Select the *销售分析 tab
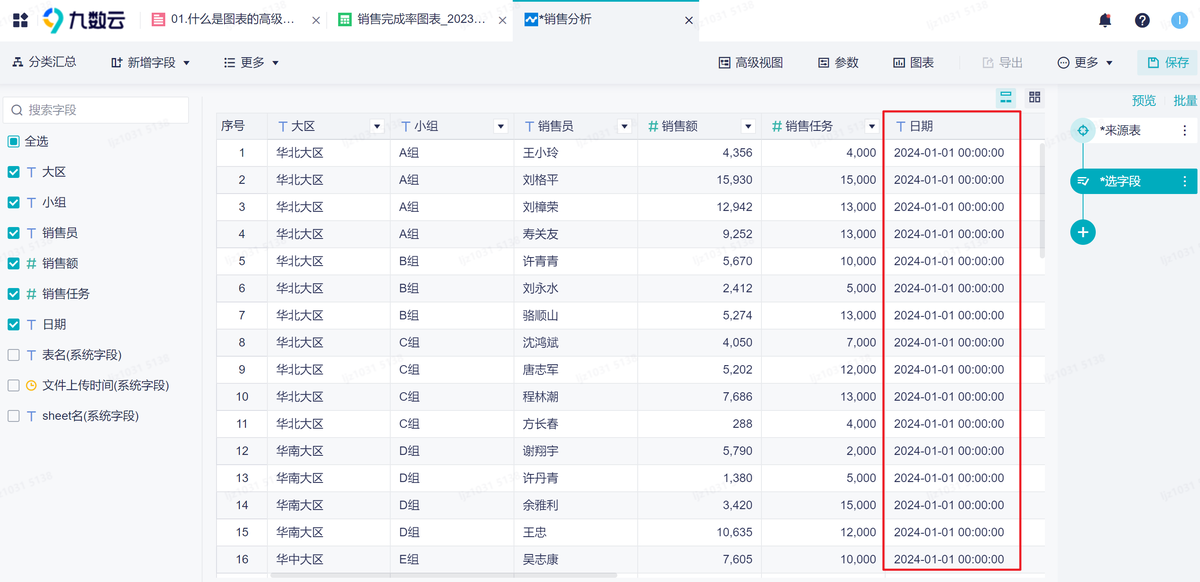Viewport: 1200px width, 582px height. pos(606,20)
